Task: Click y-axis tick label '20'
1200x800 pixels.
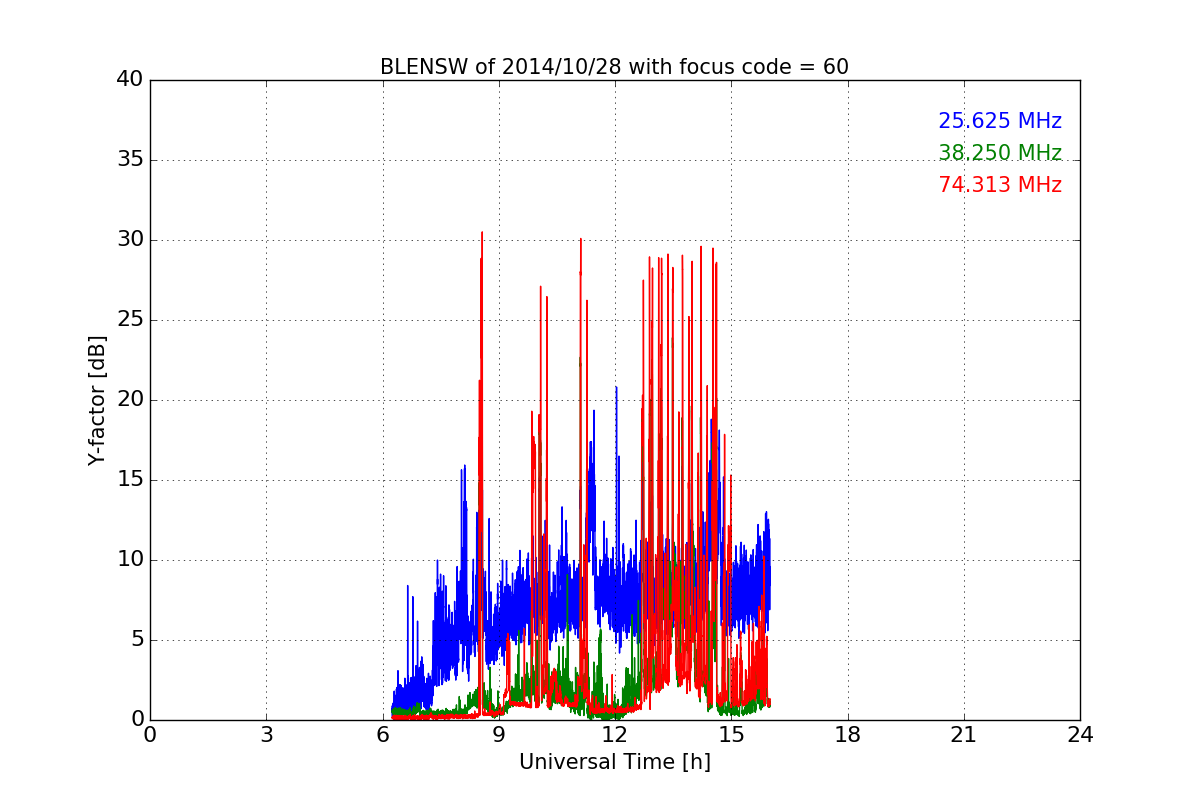Action: (x=130, y=400)
